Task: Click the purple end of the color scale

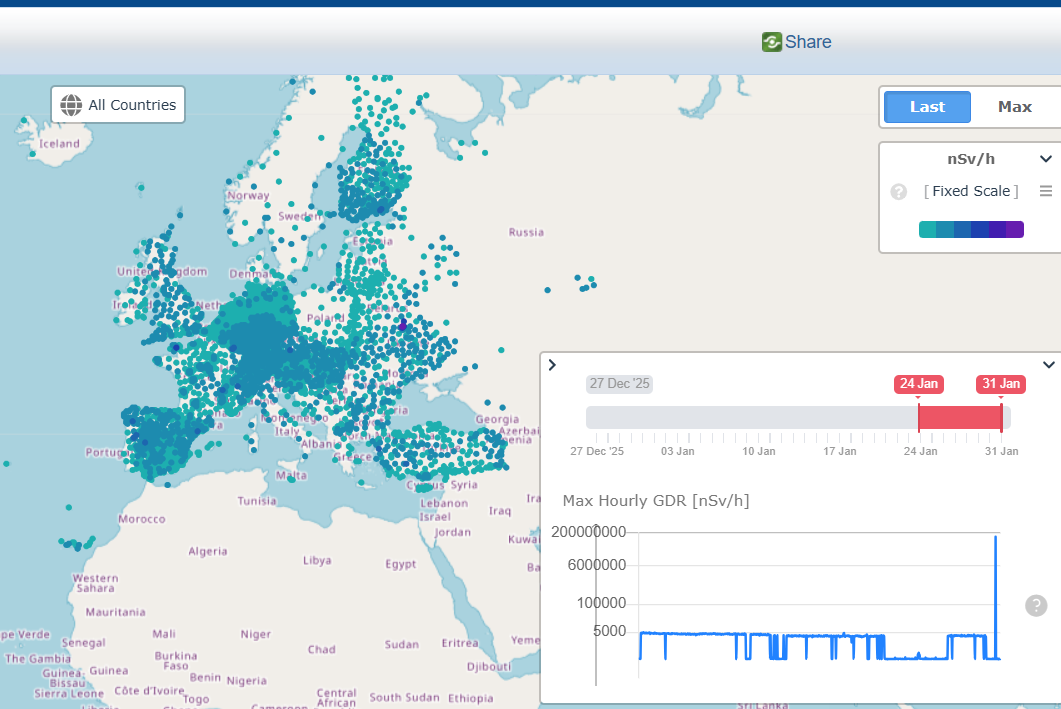Action: tap(1014, 230)
